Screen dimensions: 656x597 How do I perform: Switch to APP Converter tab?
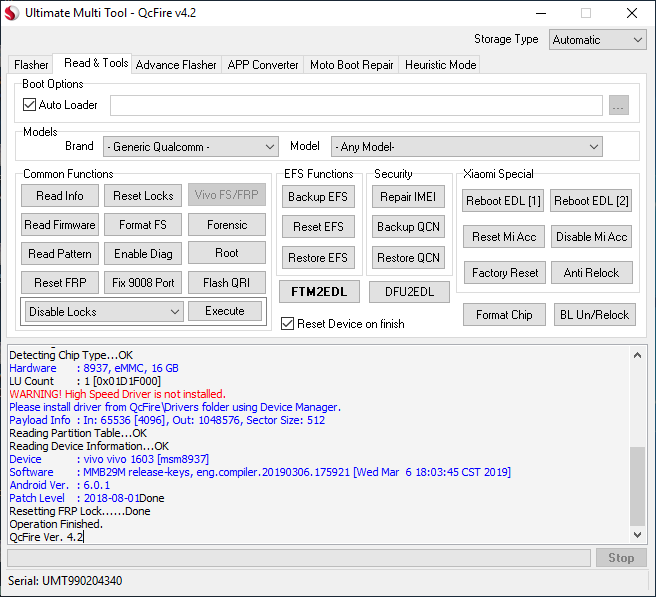(263, 65)
